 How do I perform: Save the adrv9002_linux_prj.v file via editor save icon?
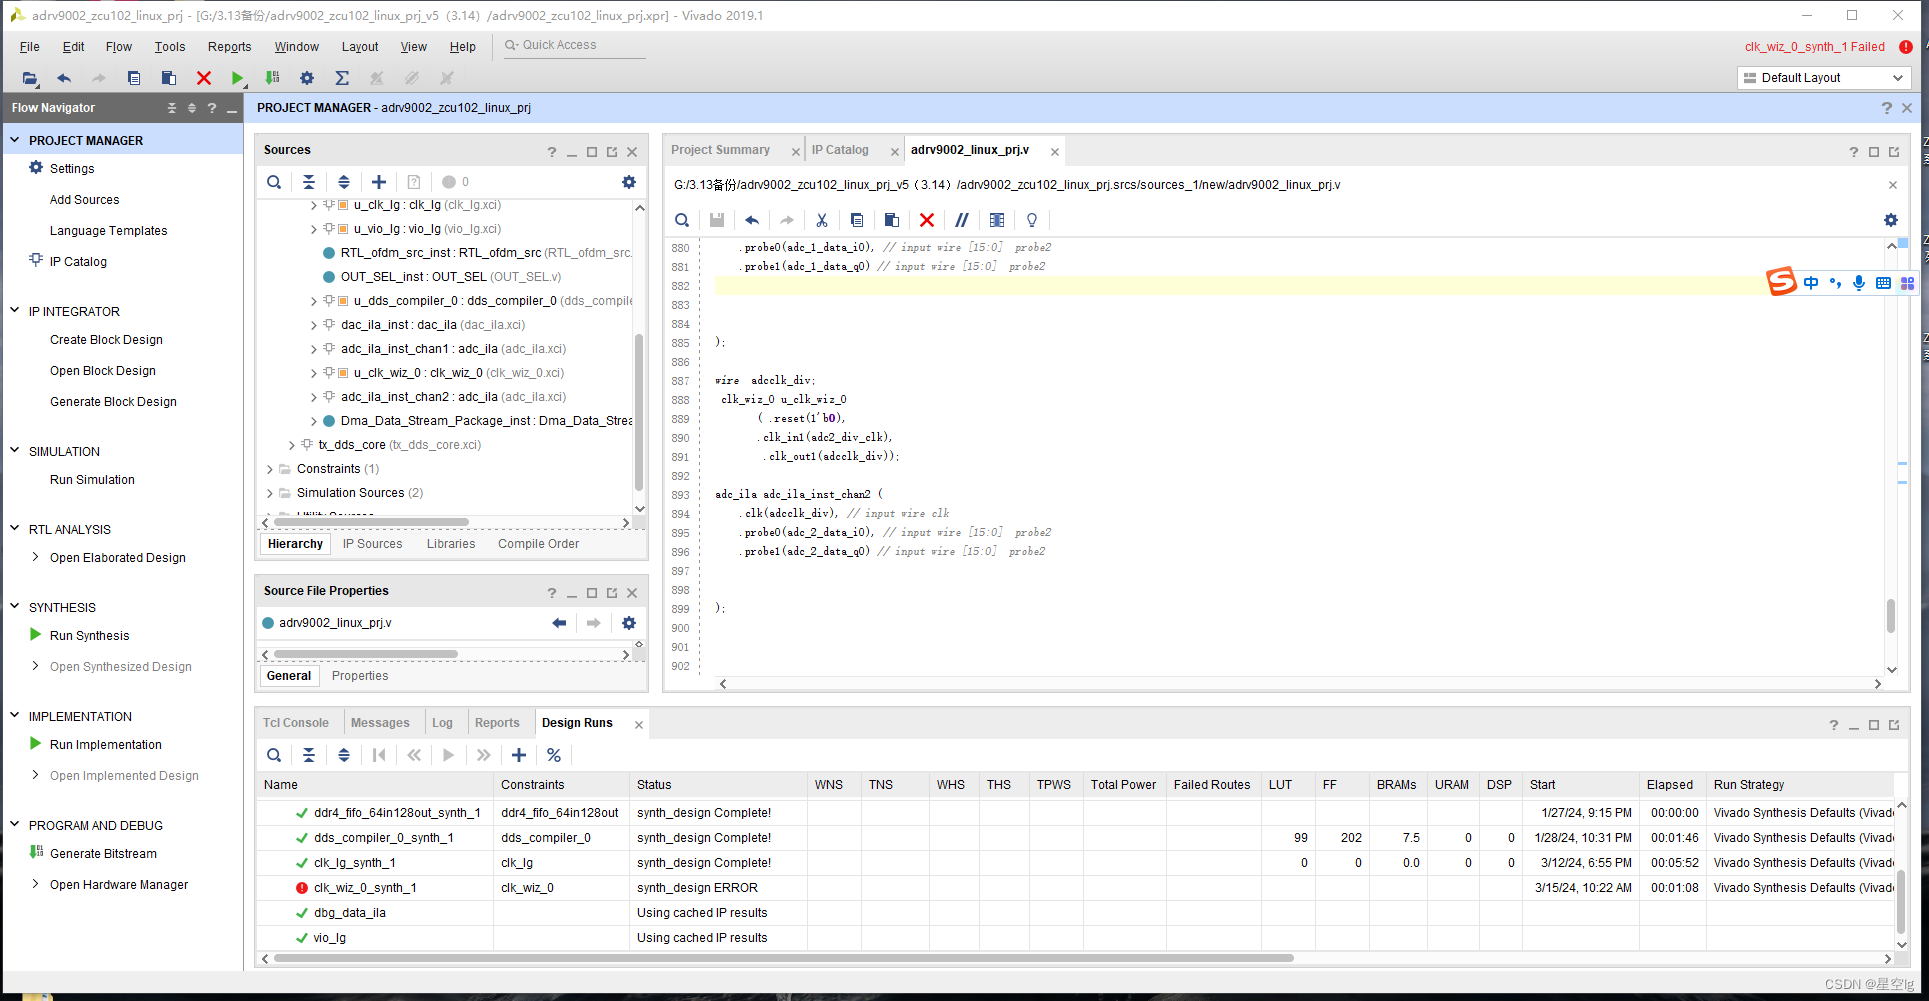click(x=716, y=220)
